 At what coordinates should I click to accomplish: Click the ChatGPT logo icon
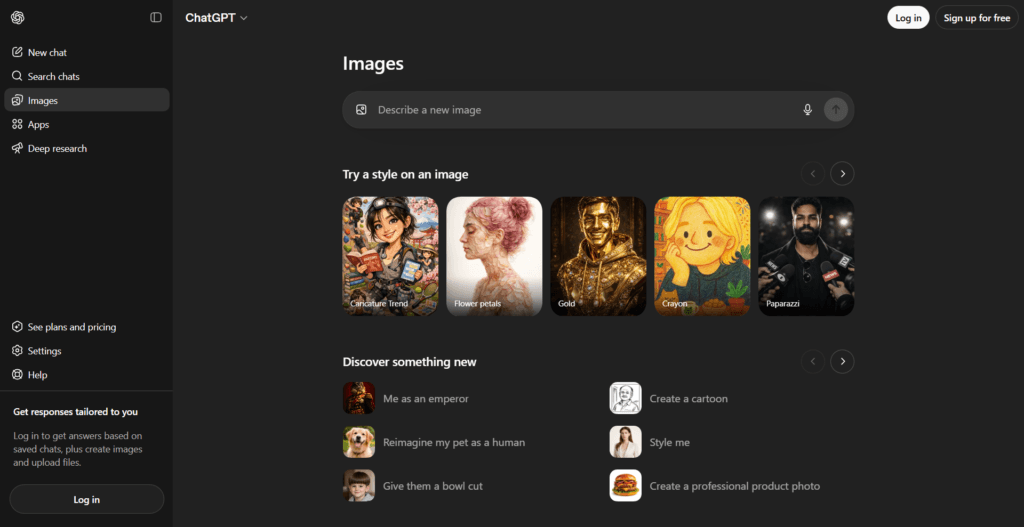point(18,18)
